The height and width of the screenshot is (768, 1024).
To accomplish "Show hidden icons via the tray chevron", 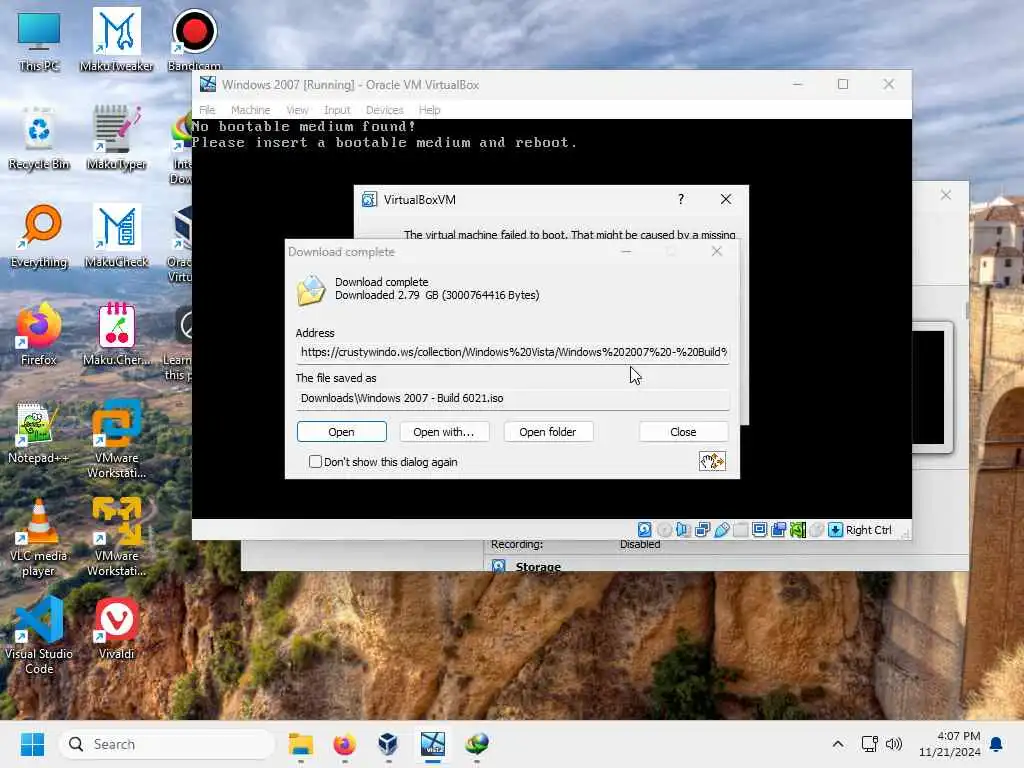I will point(837,743).
